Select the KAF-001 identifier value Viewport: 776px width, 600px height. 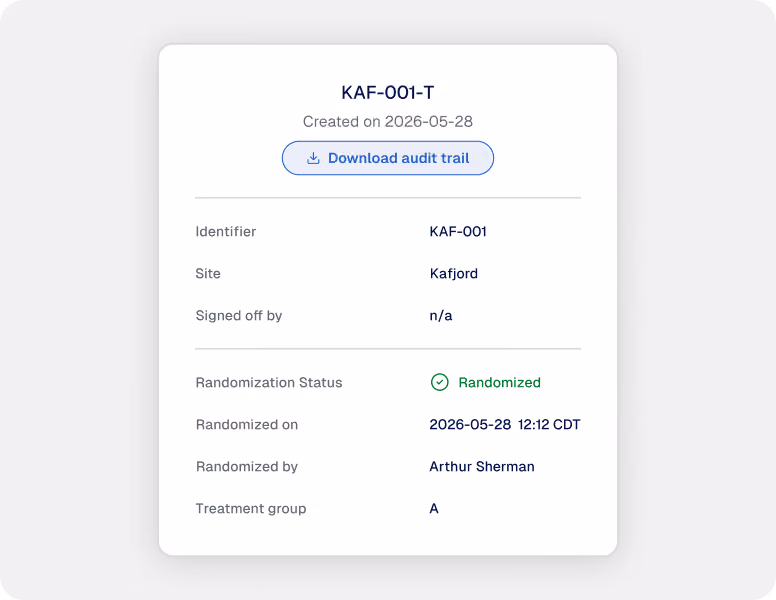point(458,231)
